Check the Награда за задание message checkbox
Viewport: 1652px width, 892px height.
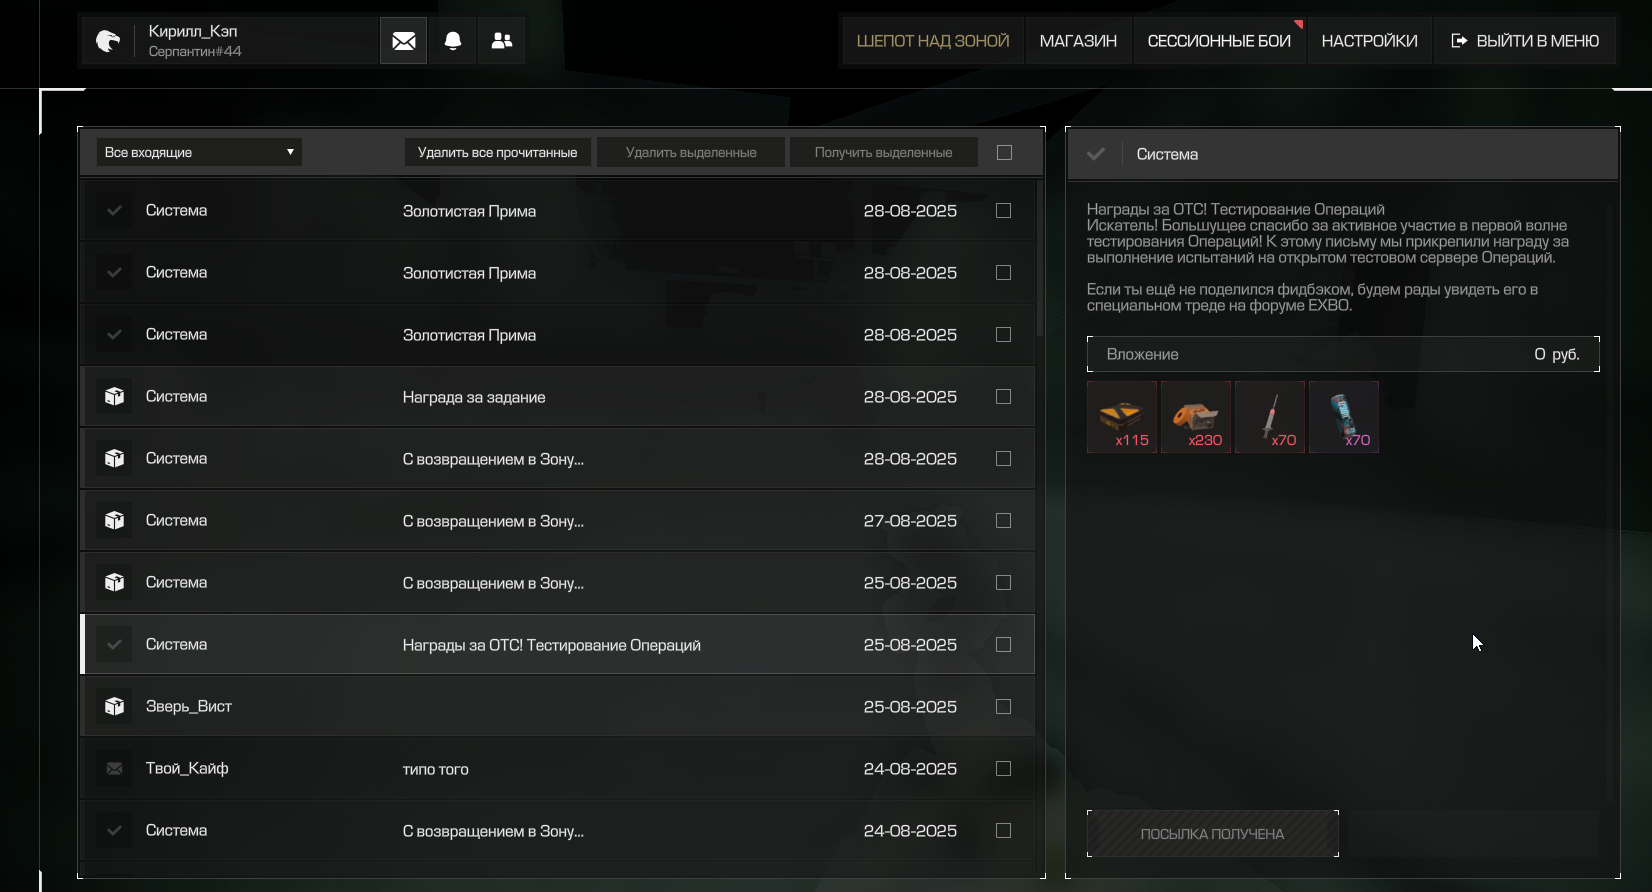click(1003, 397)
